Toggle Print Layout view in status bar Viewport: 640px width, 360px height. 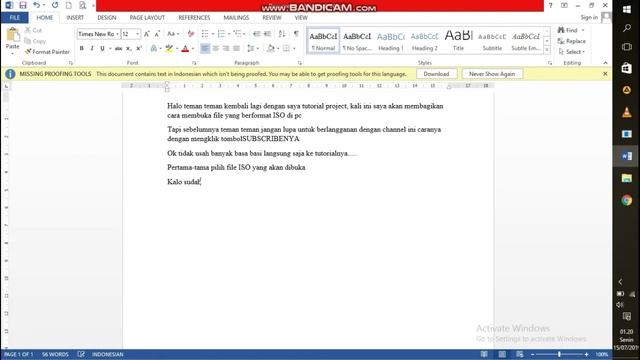502,354
